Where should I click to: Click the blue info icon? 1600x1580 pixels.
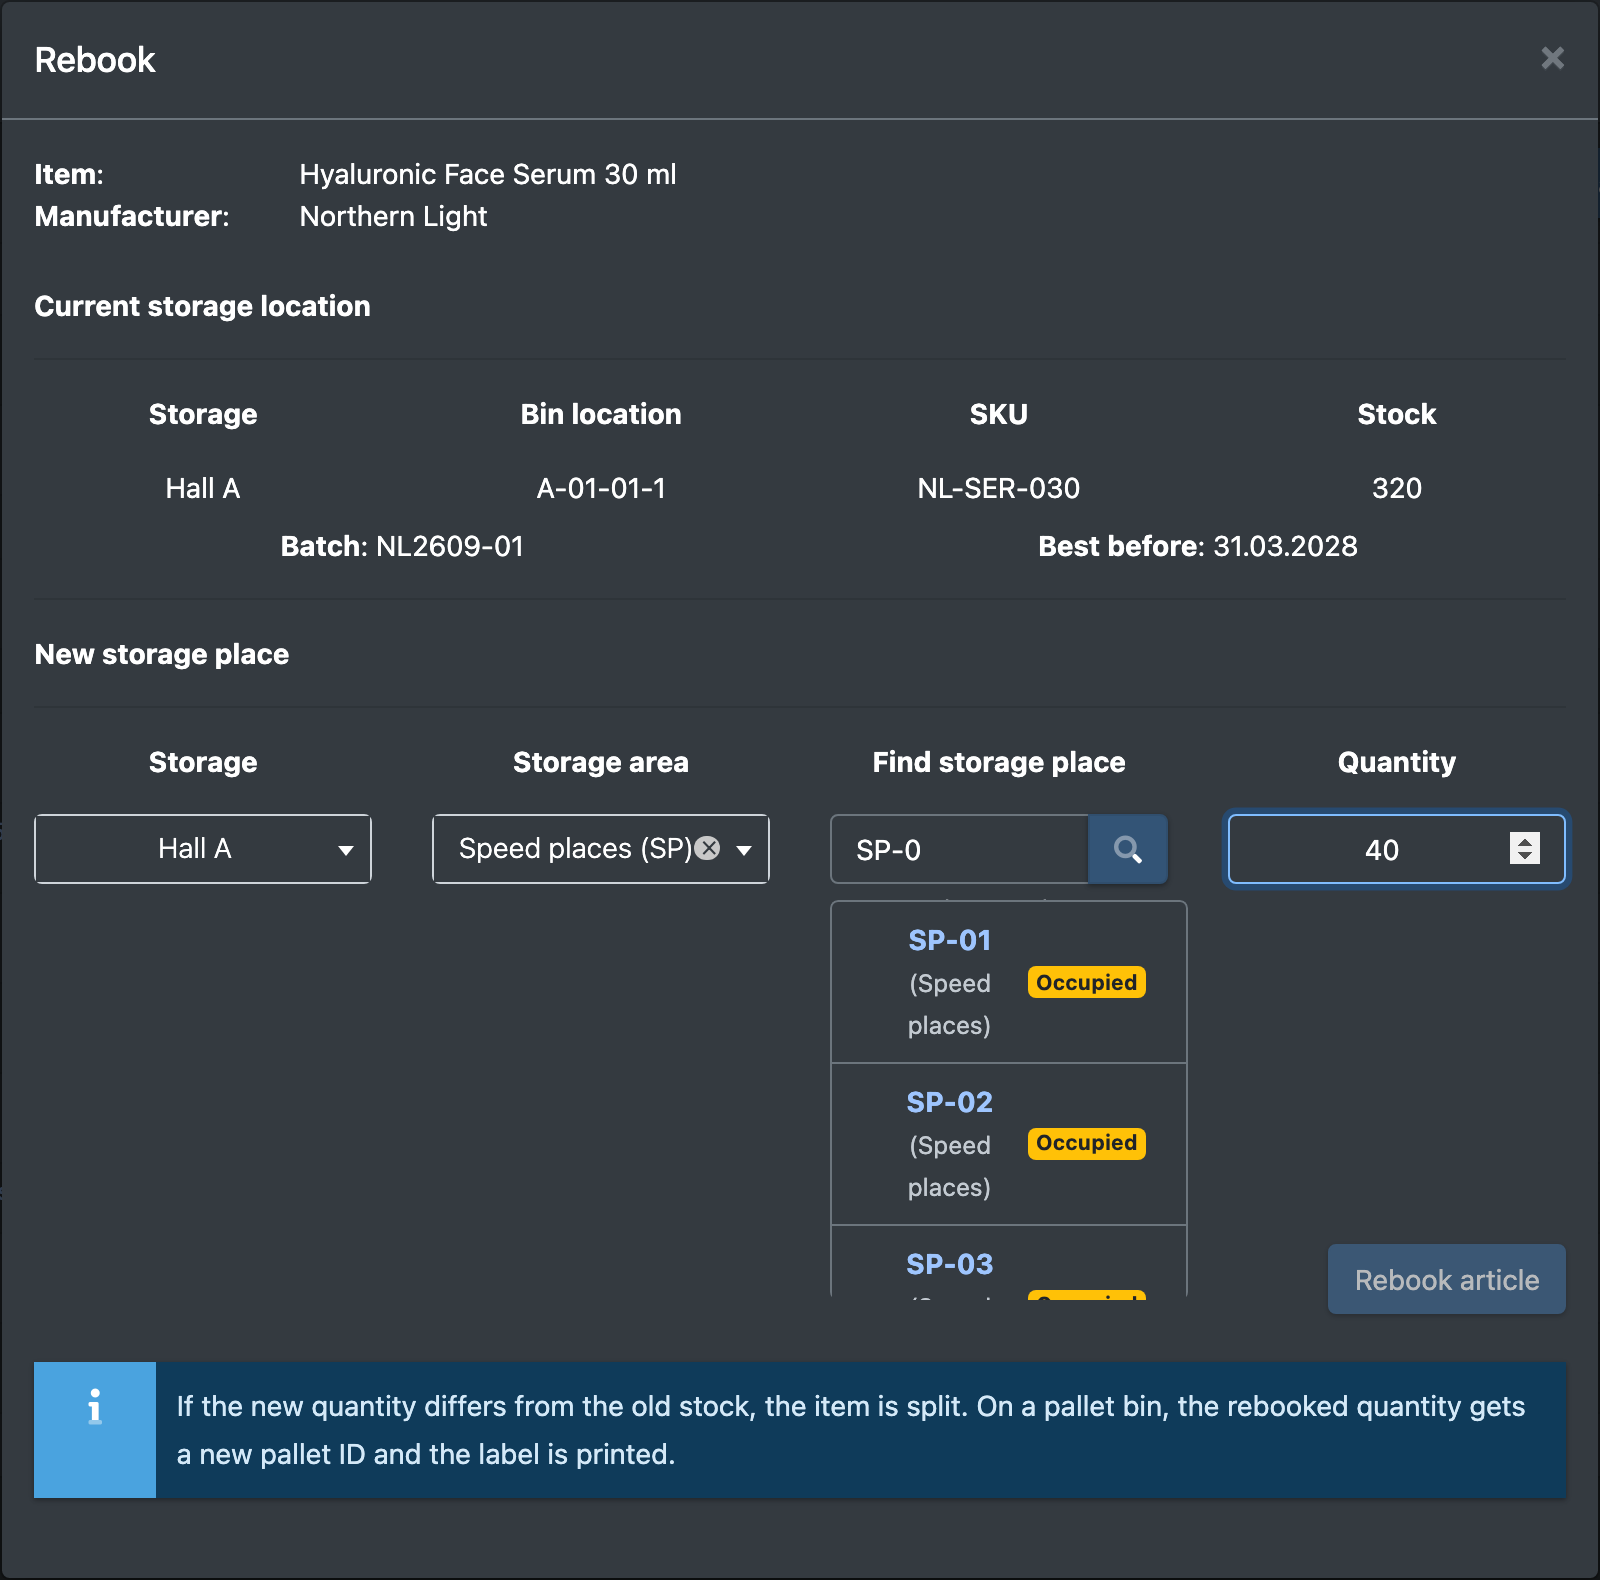(95, 1429)
